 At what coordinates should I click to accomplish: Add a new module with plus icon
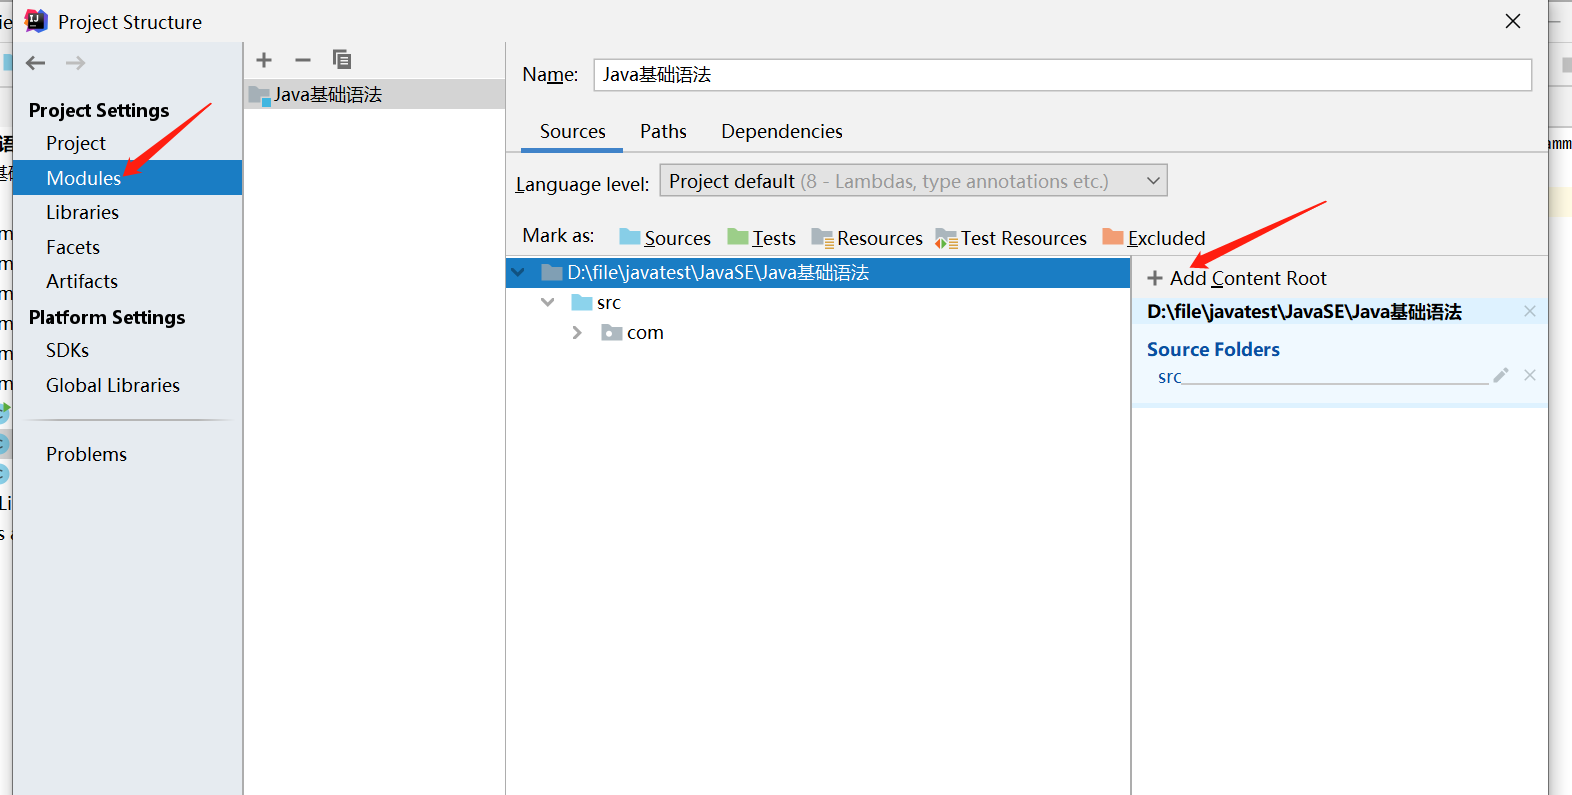pyautogui.click(x=264, y=60)
